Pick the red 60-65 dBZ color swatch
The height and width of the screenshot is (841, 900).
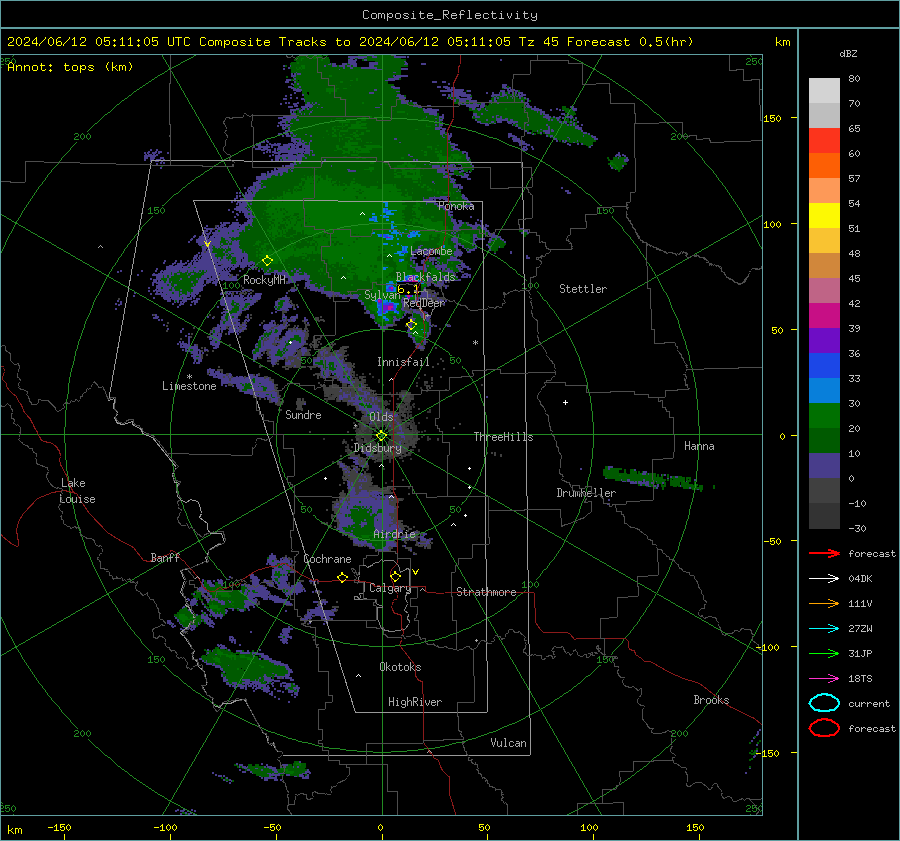824,141
